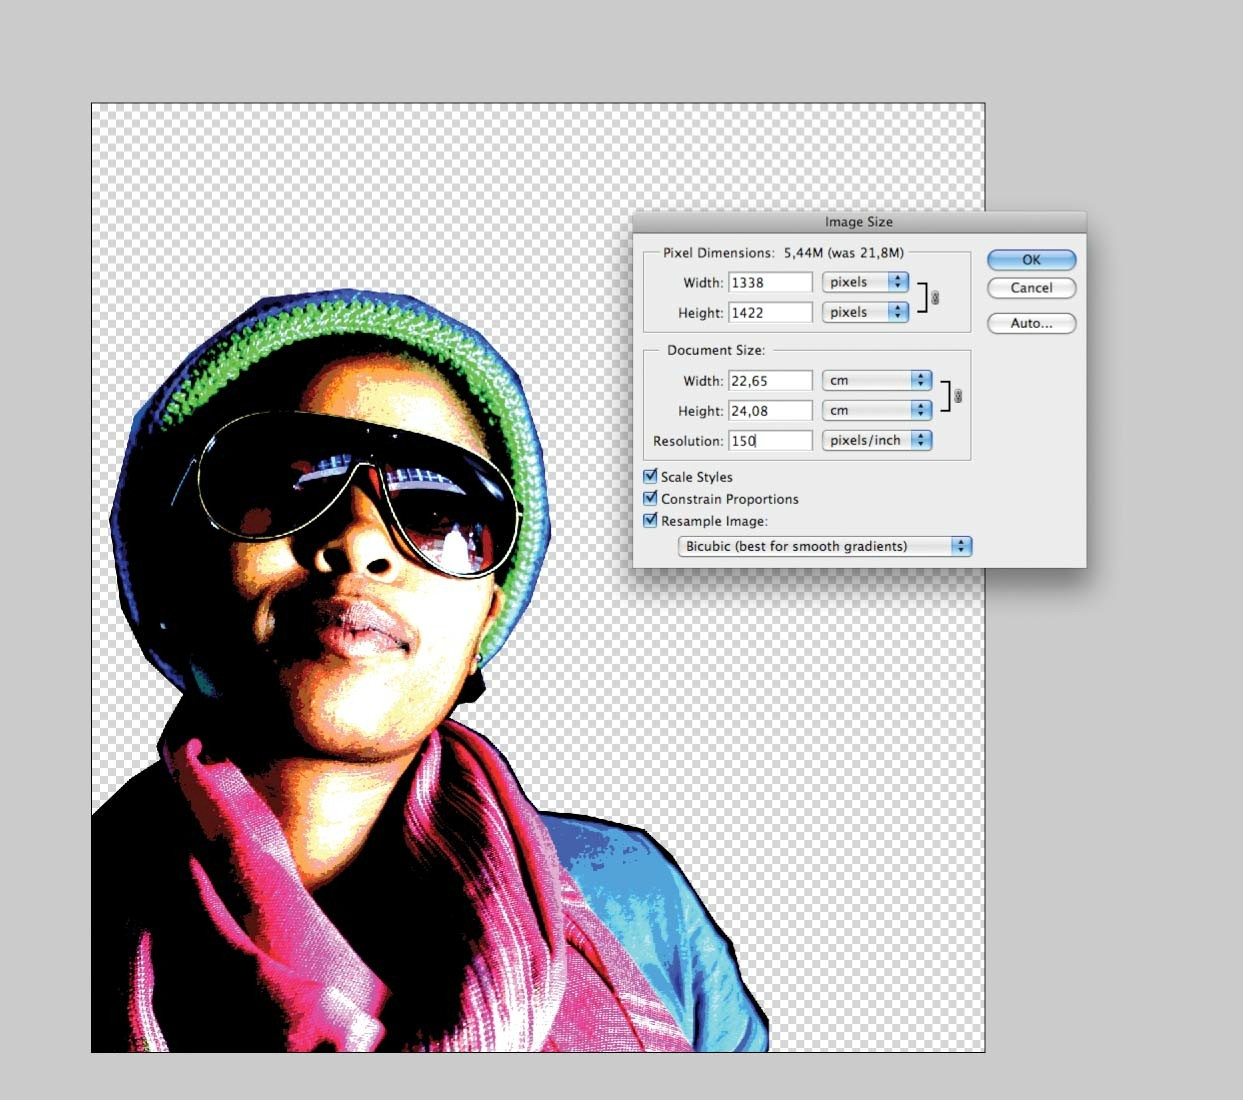Image resolution: width=1243 pixels, height=1100 pixels.
Task: Click the Resolution field showing 150
Action: 770,440
